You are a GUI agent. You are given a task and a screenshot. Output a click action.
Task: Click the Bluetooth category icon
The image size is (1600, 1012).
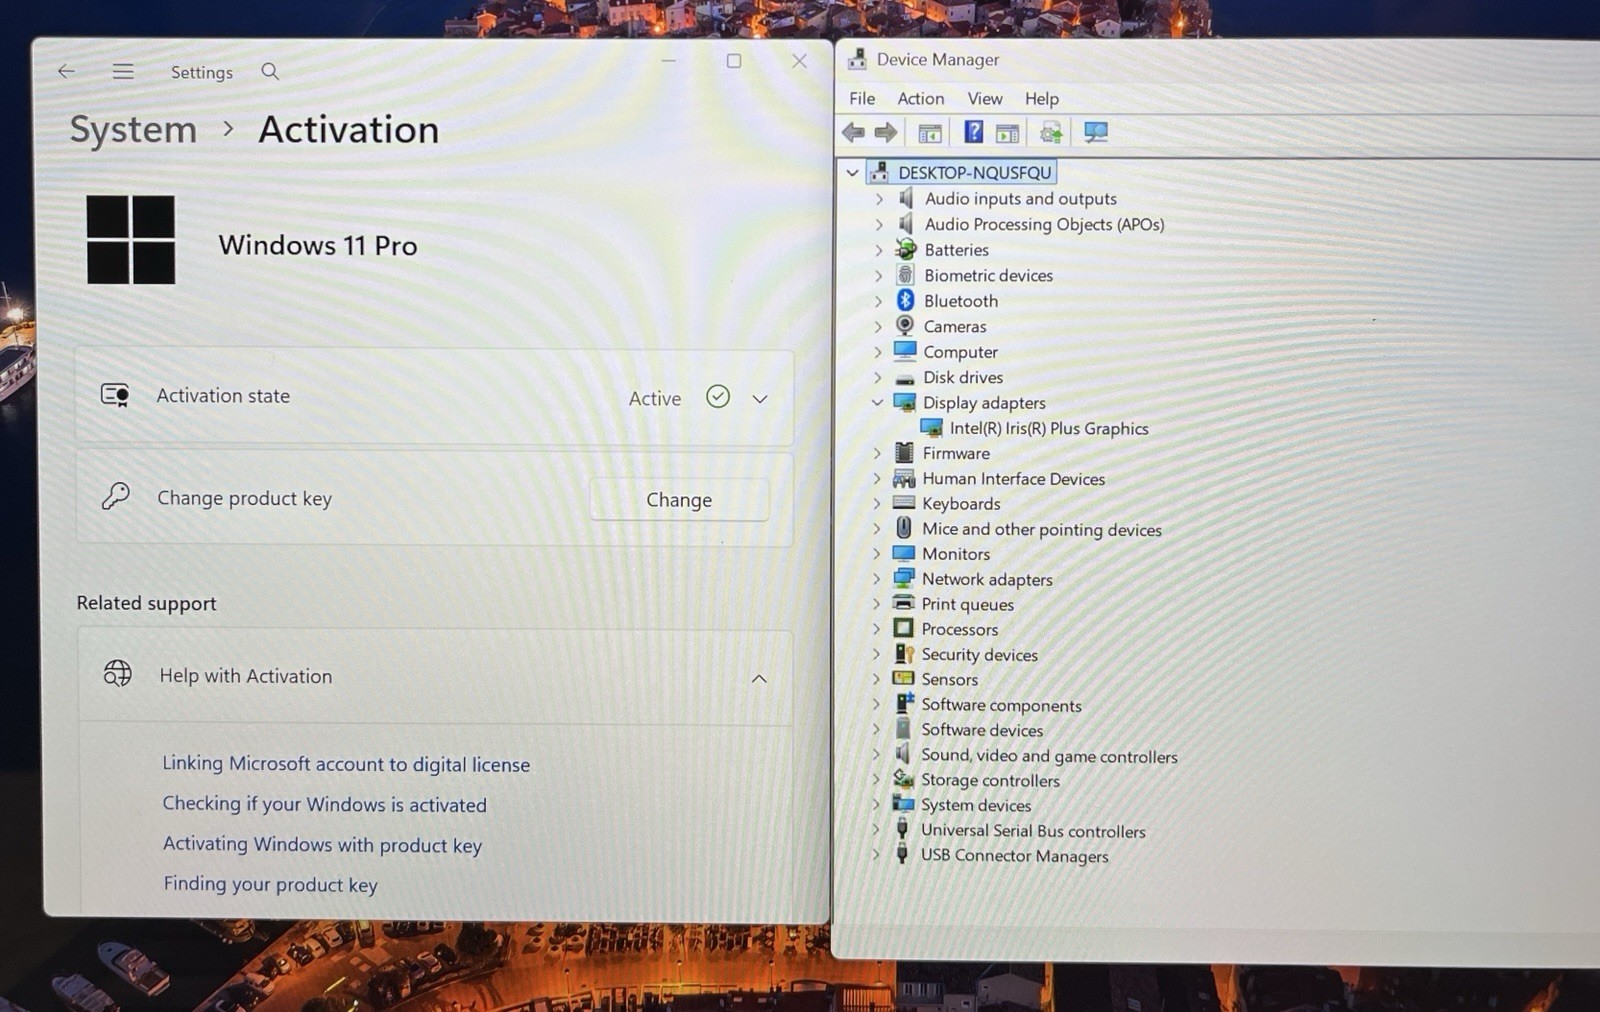coord(905,300)
